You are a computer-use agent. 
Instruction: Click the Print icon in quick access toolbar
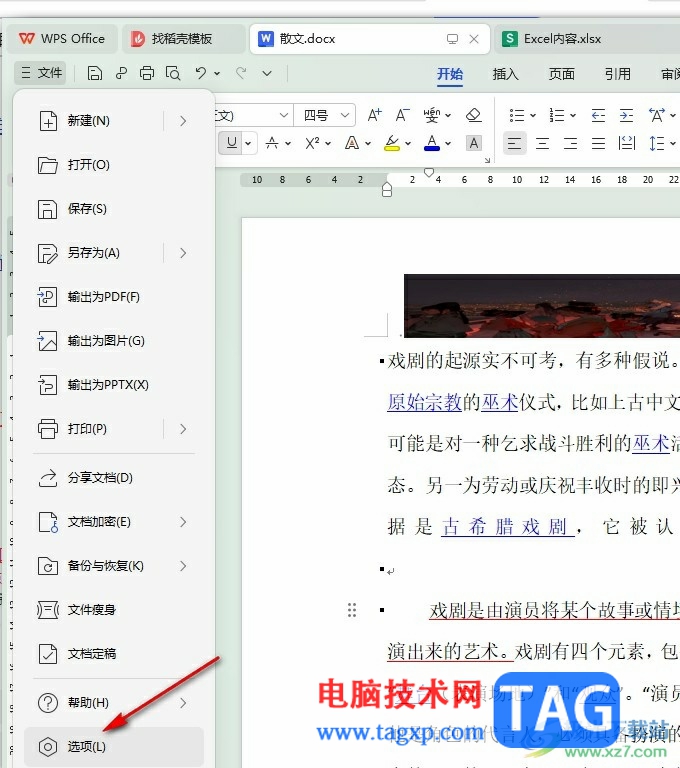tap(147, 73)
